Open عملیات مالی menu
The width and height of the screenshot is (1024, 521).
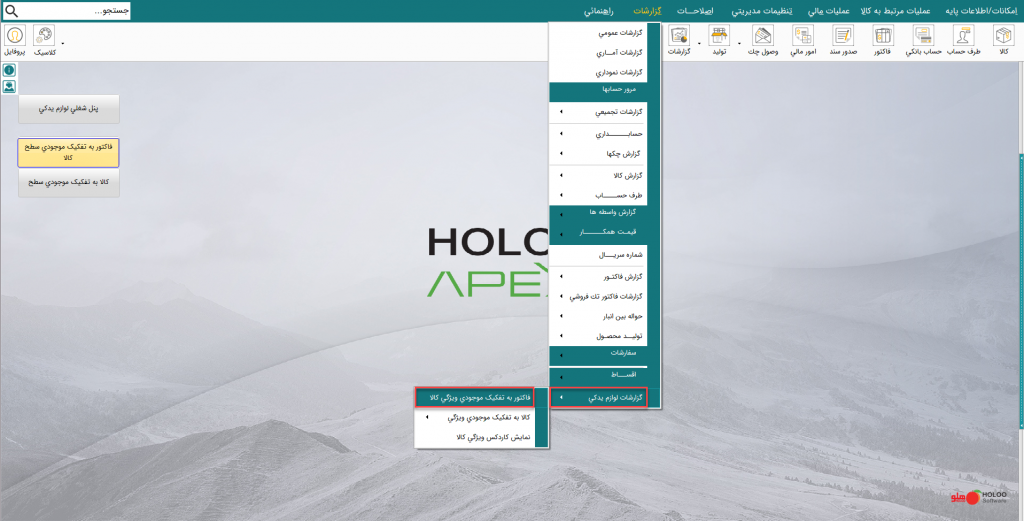coord(828,11)
